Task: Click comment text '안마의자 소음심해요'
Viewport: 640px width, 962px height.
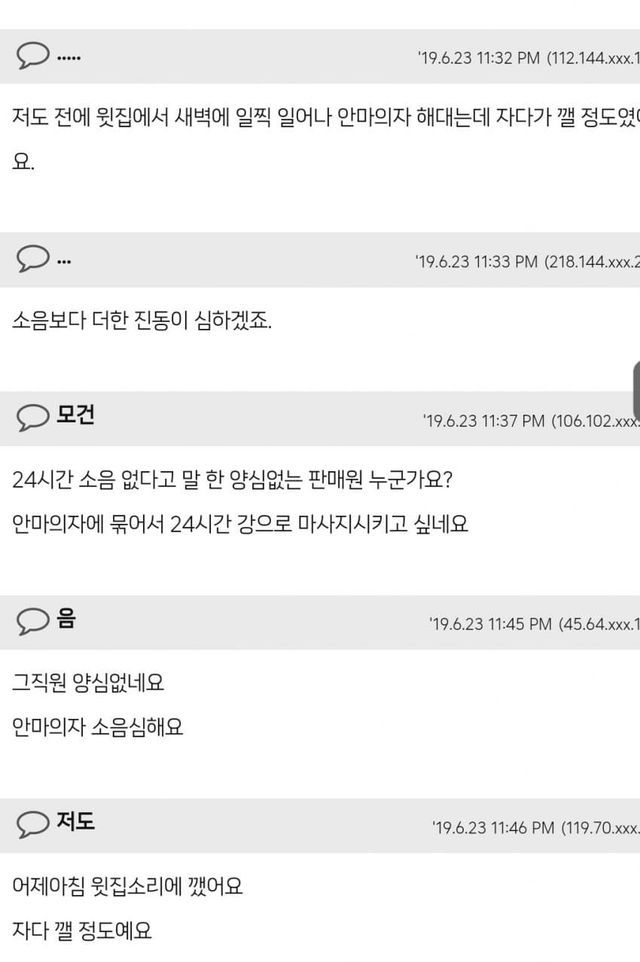Action: [x=98, y=727]
